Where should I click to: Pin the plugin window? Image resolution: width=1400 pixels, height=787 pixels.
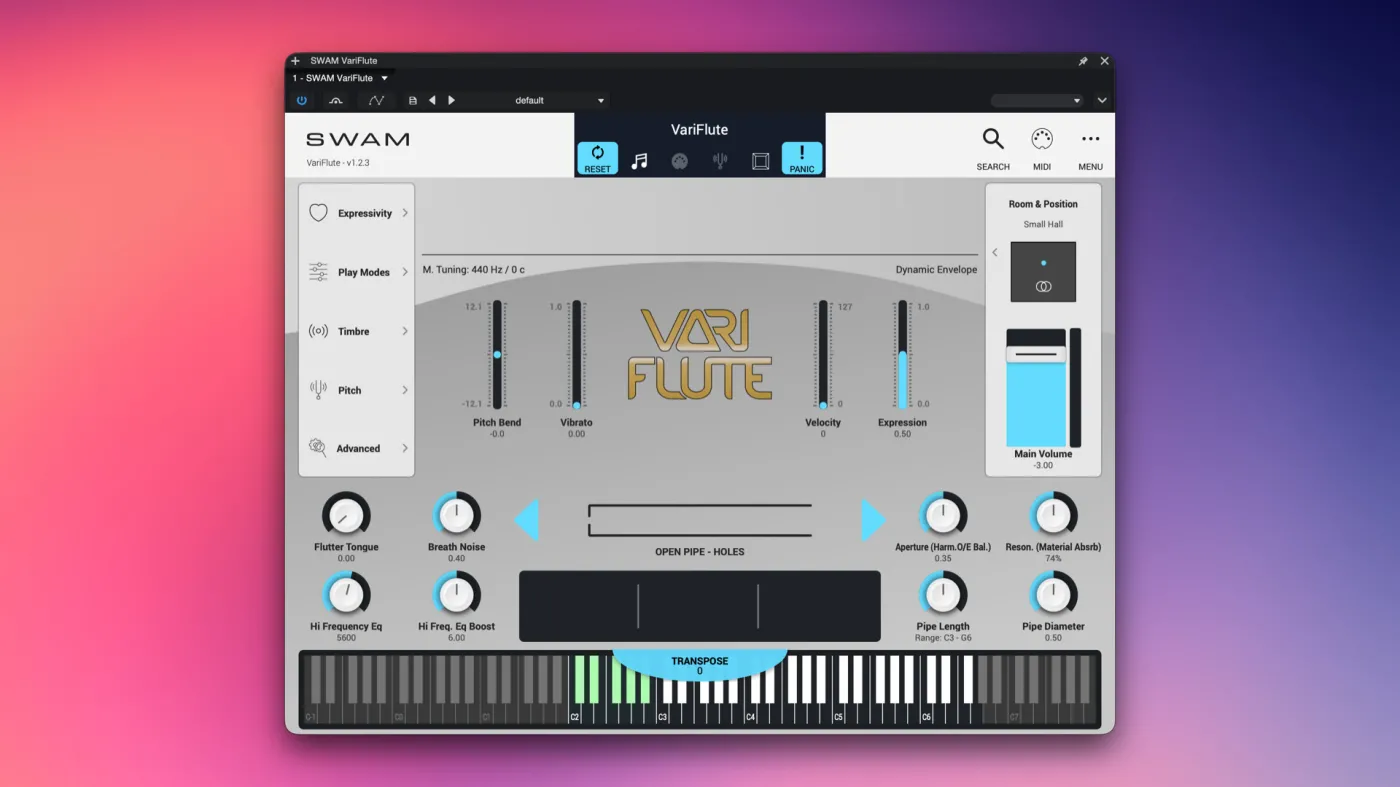[x=1083, y=61]
